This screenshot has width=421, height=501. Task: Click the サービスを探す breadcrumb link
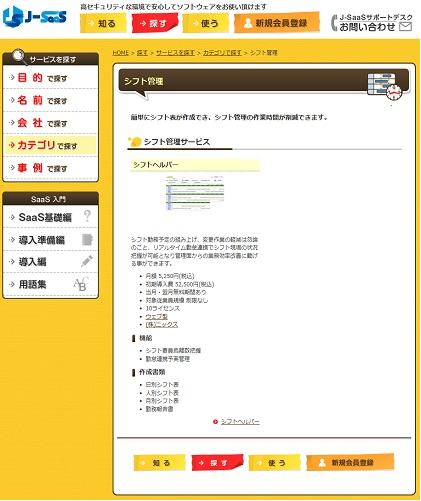click(x=175, y=53)
